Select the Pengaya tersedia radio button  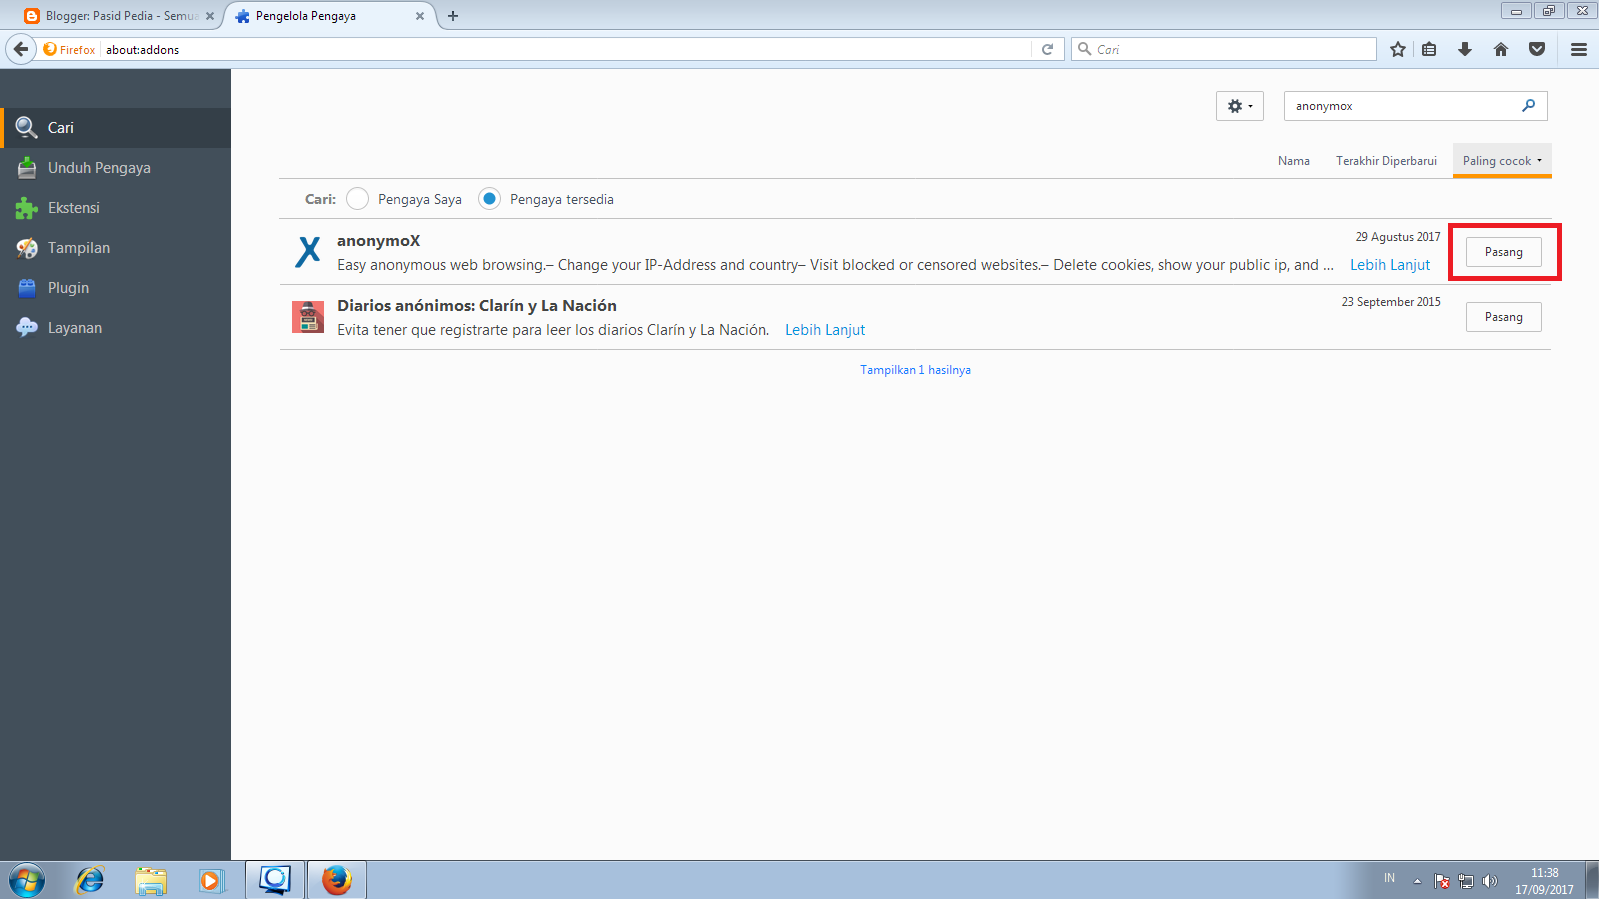tap(489, 199)
